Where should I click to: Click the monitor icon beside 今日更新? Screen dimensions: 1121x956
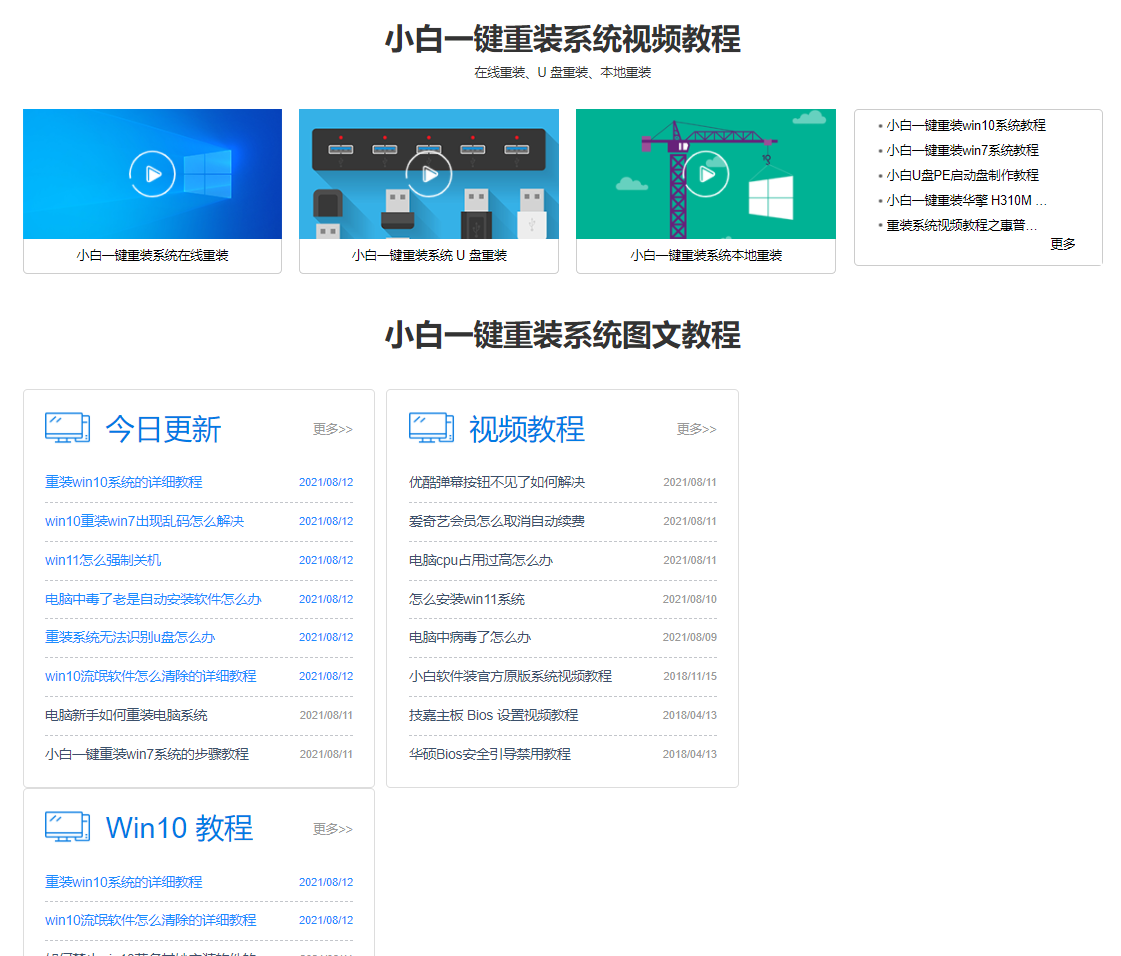(x=67, y=428)
